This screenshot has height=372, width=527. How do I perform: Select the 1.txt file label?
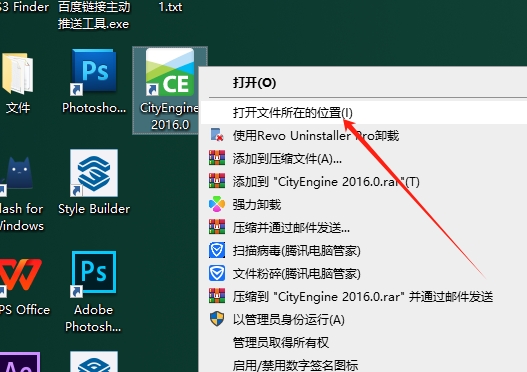pos(170,7)
